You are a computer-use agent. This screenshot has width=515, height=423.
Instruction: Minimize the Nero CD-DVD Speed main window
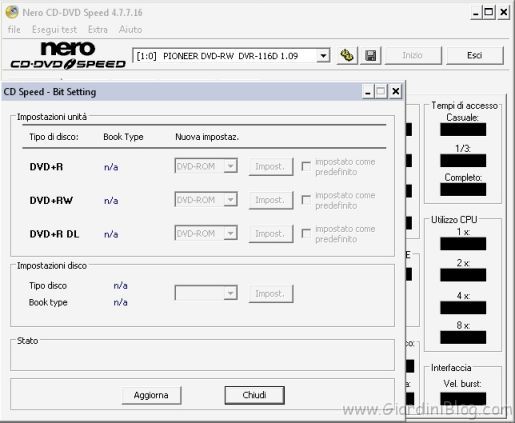(476, 13)
